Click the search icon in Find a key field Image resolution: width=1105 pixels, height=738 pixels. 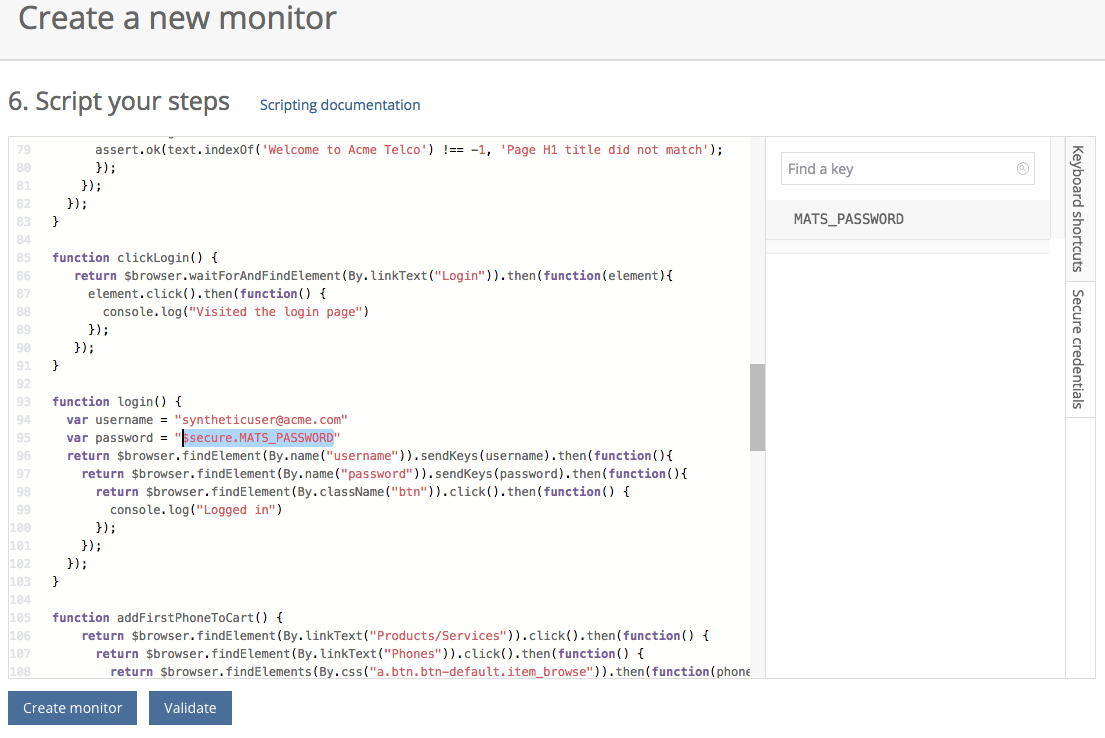(x=1023, y=168)
